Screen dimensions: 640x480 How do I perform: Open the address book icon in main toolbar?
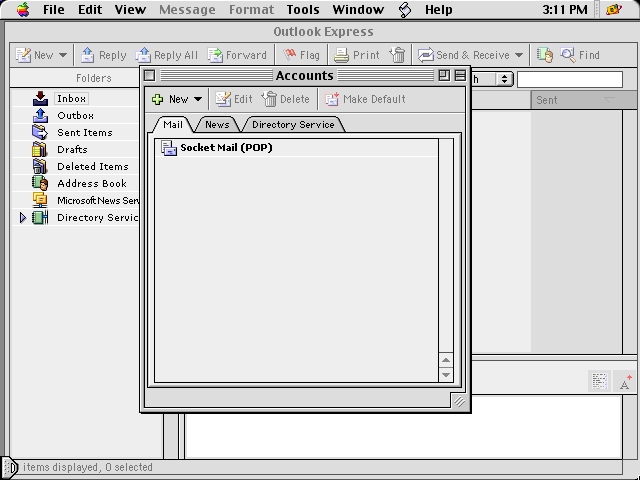tap(544, 55)
